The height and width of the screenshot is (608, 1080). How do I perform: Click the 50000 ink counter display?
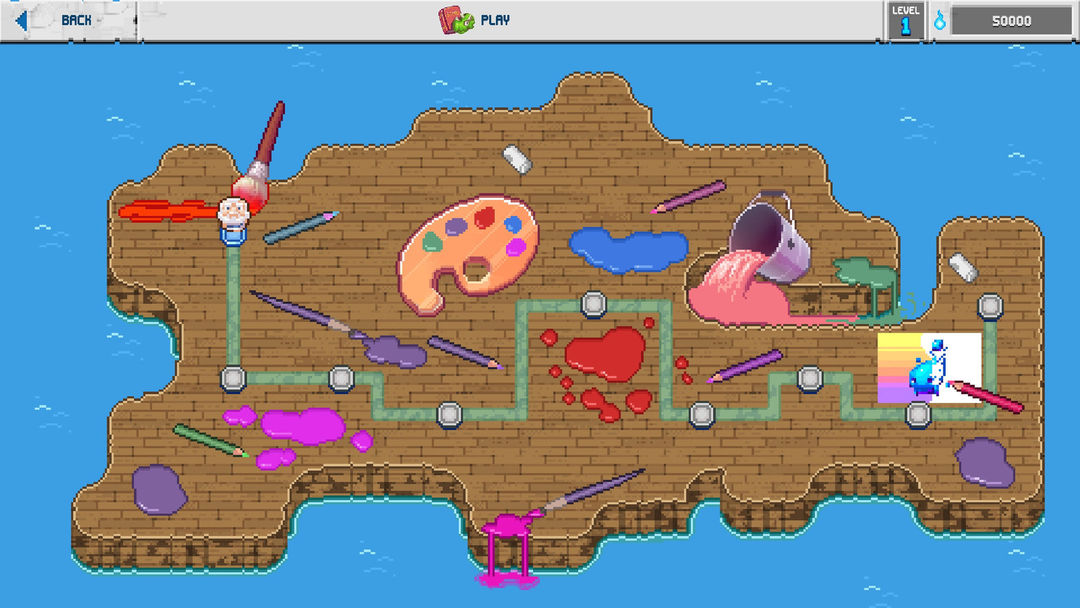click(x=1010, y=18)
